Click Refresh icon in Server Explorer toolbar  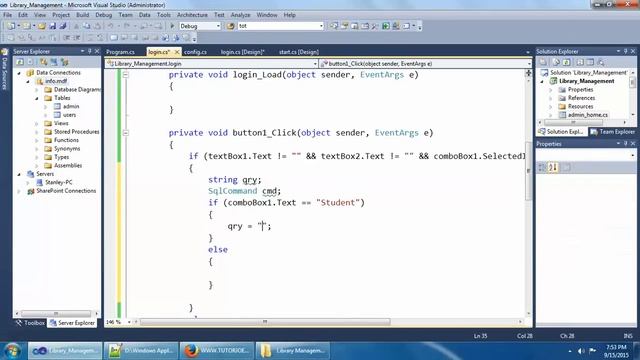click(x=20, y=62)
